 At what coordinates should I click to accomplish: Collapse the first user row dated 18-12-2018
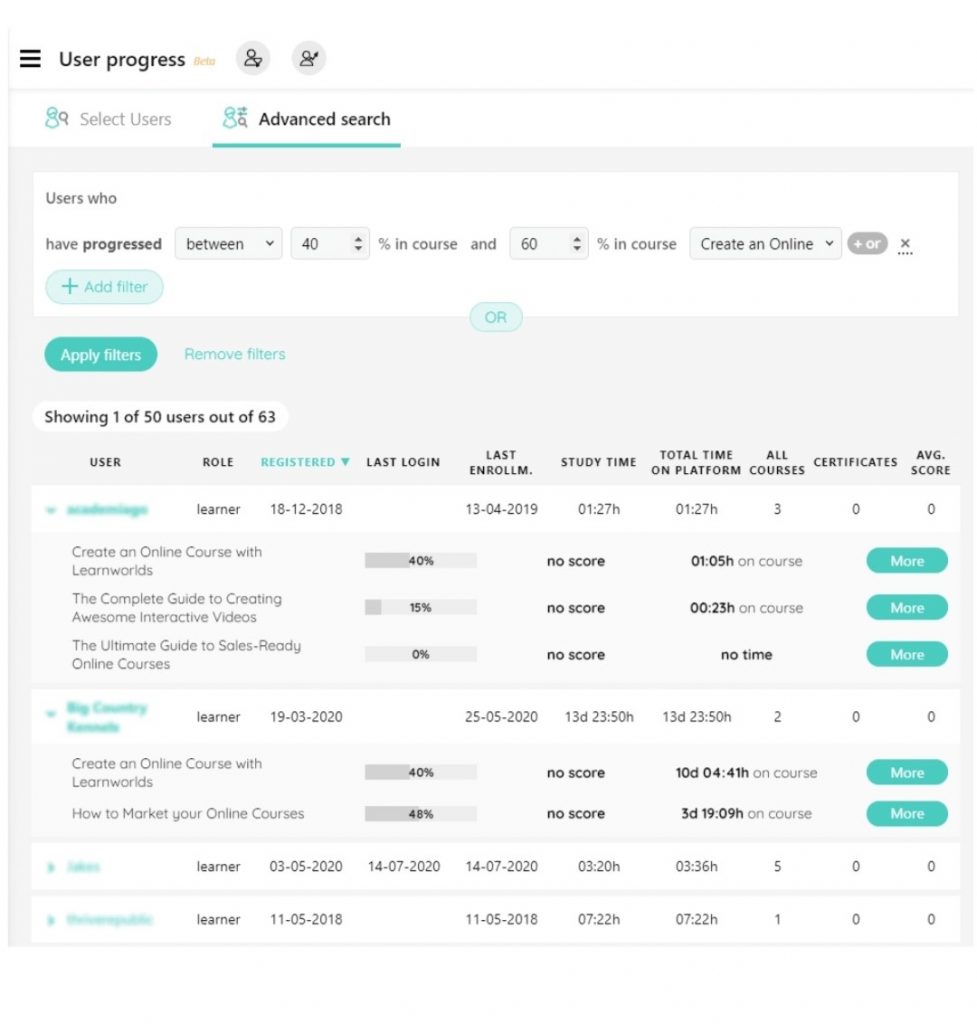[x=50, y=510]
